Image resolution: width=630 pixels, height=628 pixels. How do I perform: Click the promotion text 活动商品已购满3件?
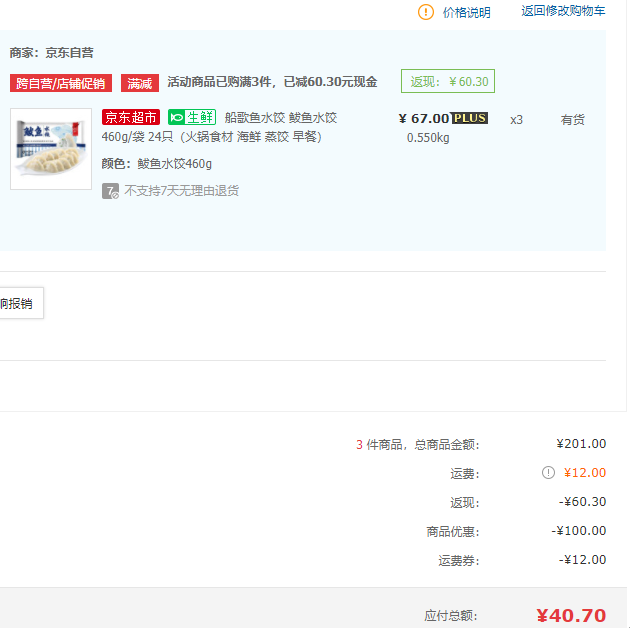219,82
